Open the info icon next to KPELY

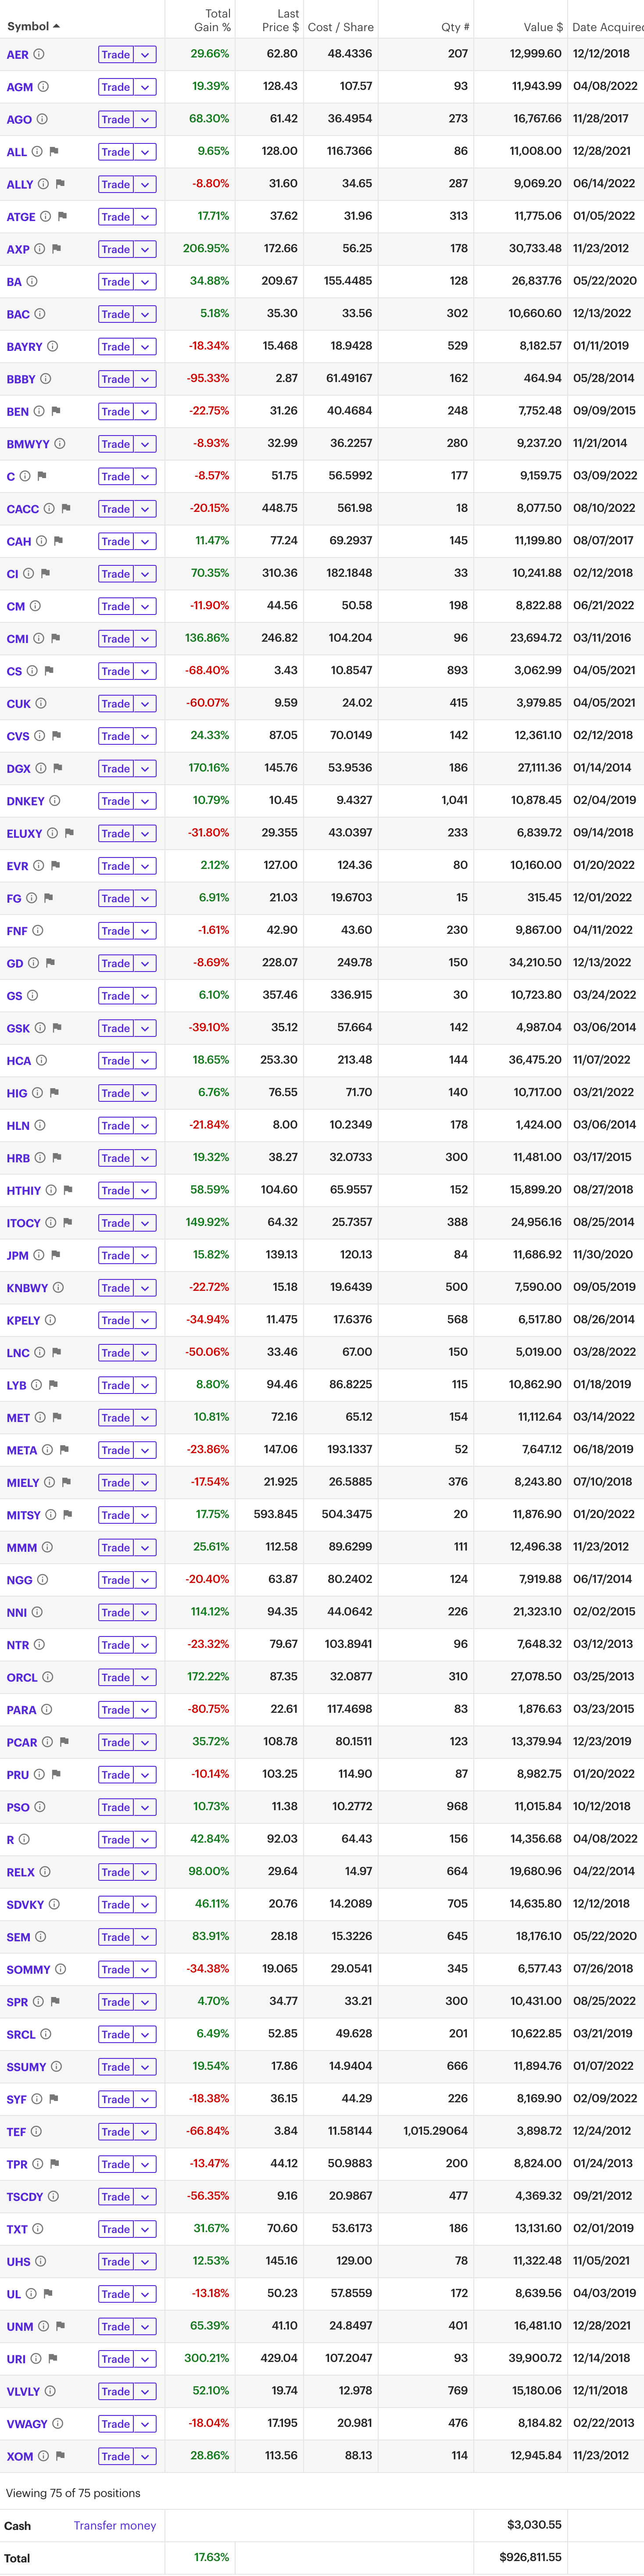tap(50, 1319)
